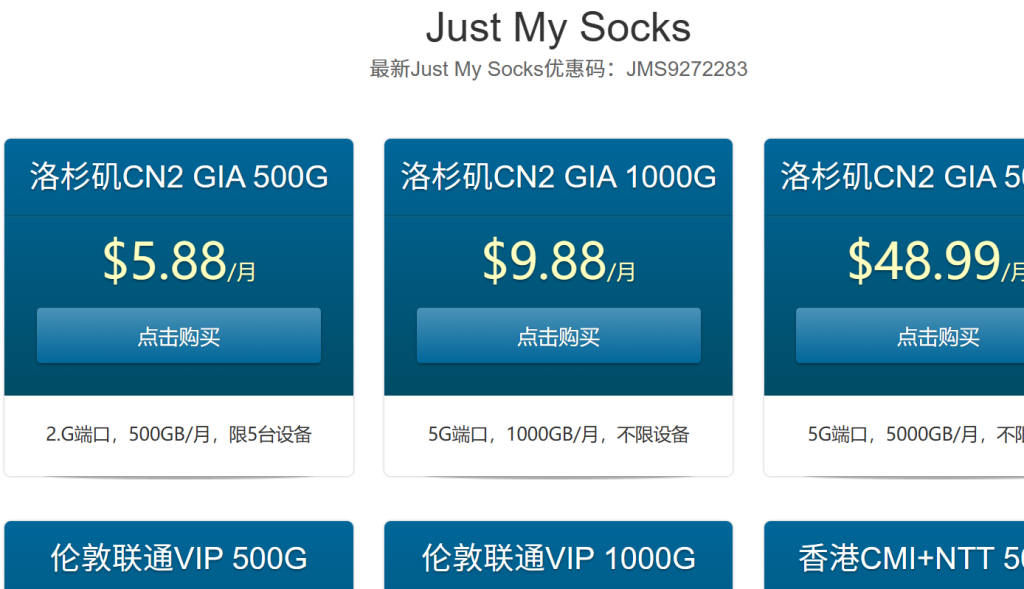The height and width of the screenshot is (589, 1024).
Task: Open the 伦敦联通VIP 500G plan header
Action: pos(179,558)
